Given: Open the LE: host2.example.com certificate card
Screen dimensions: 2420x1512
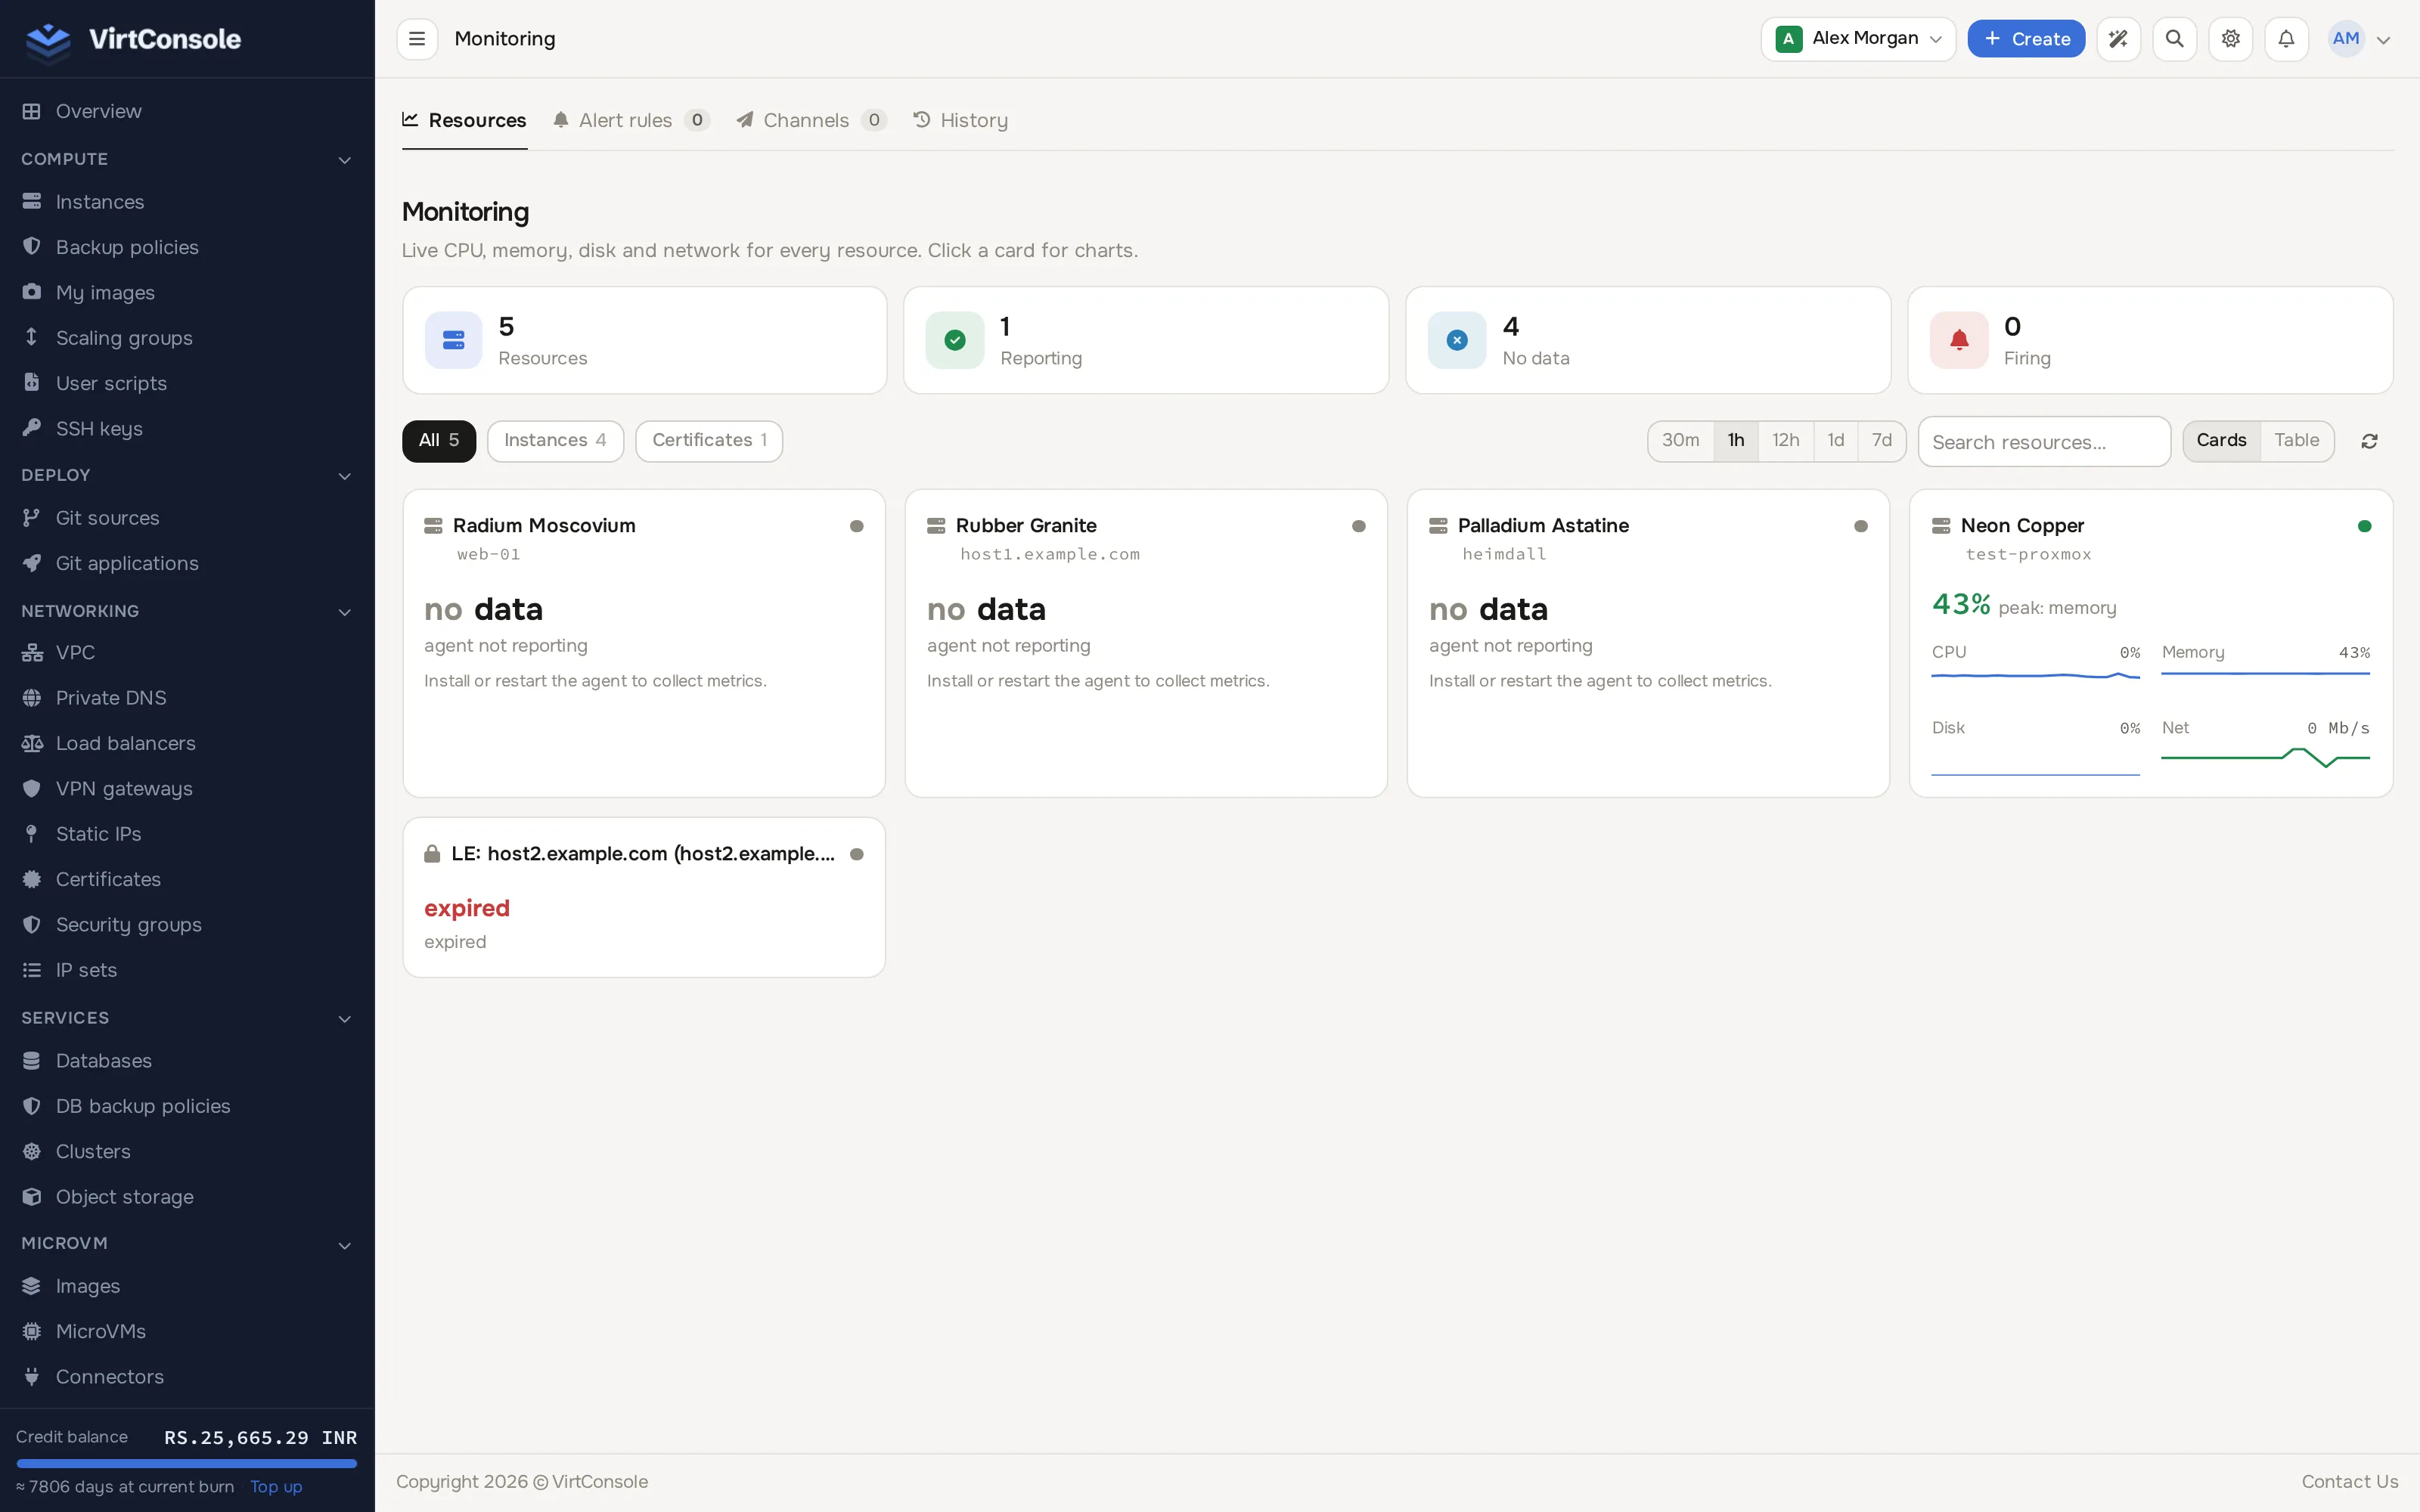Looking at the screenshot, I should coord(644,897).
